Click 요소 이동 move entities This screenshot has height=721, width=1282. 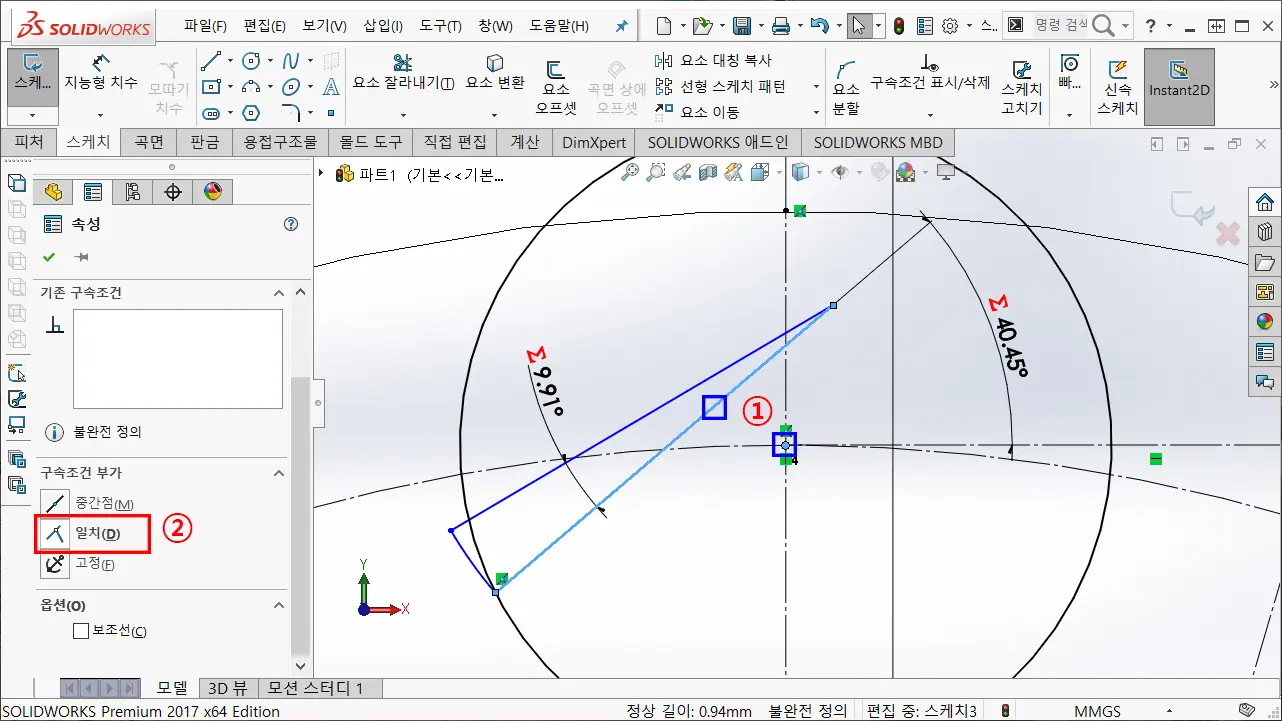coord(697,112)
